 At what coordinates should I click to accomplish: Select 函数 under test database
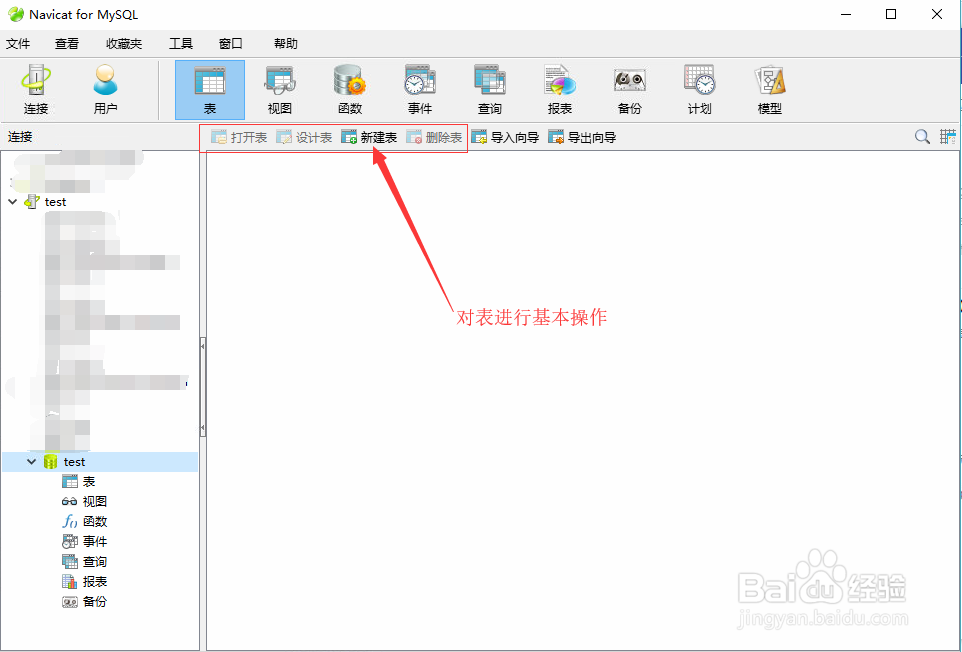click(x=85, y=521)
